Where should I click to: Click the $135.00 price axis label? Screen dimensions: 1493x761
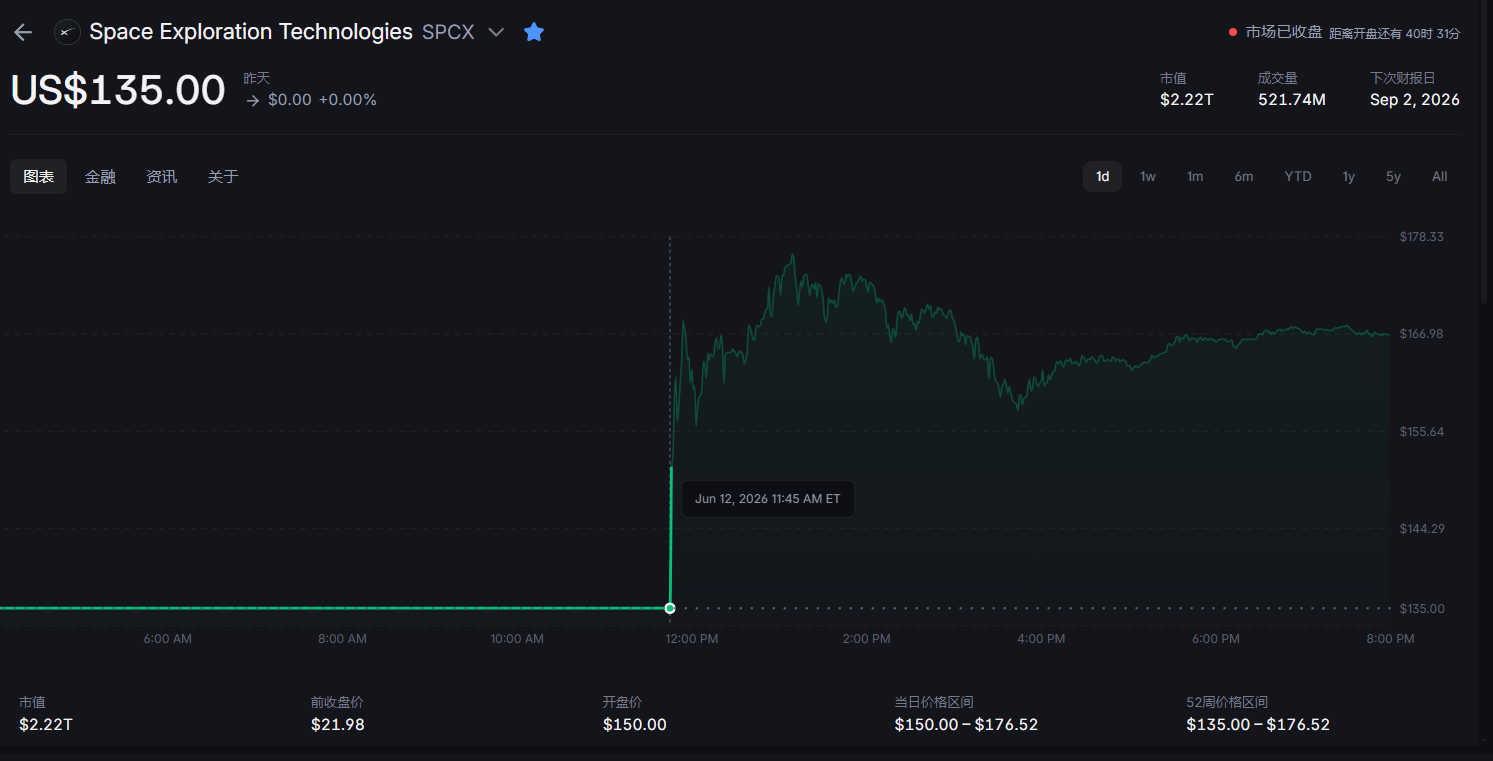click(x=1422, y=609)
